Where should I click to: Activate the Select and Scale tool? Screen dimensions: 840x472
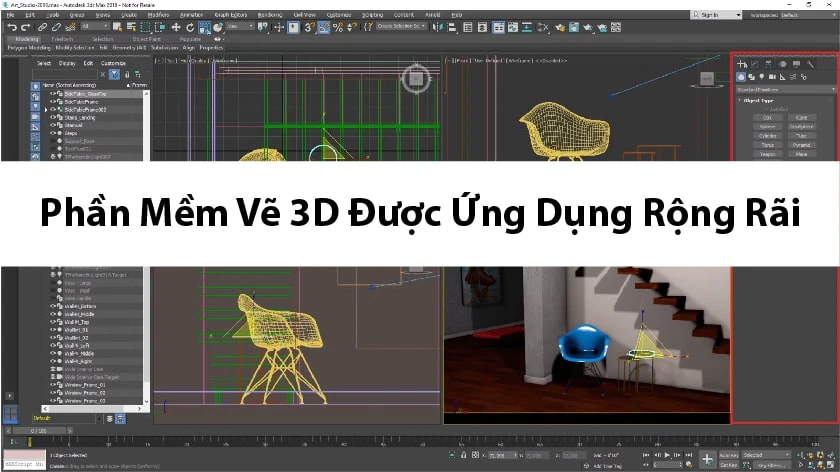(x=204, y=27)
